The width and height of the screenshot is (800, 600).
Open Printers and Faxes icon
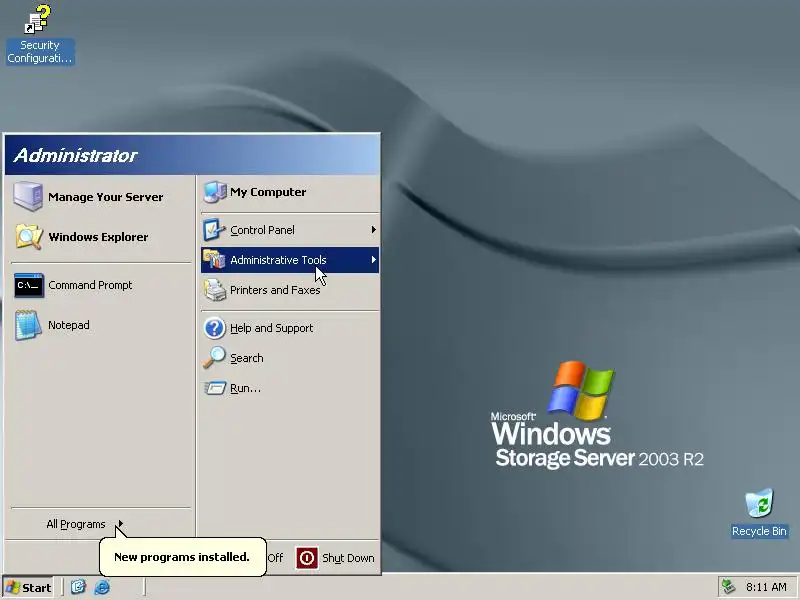coord(215,290)
